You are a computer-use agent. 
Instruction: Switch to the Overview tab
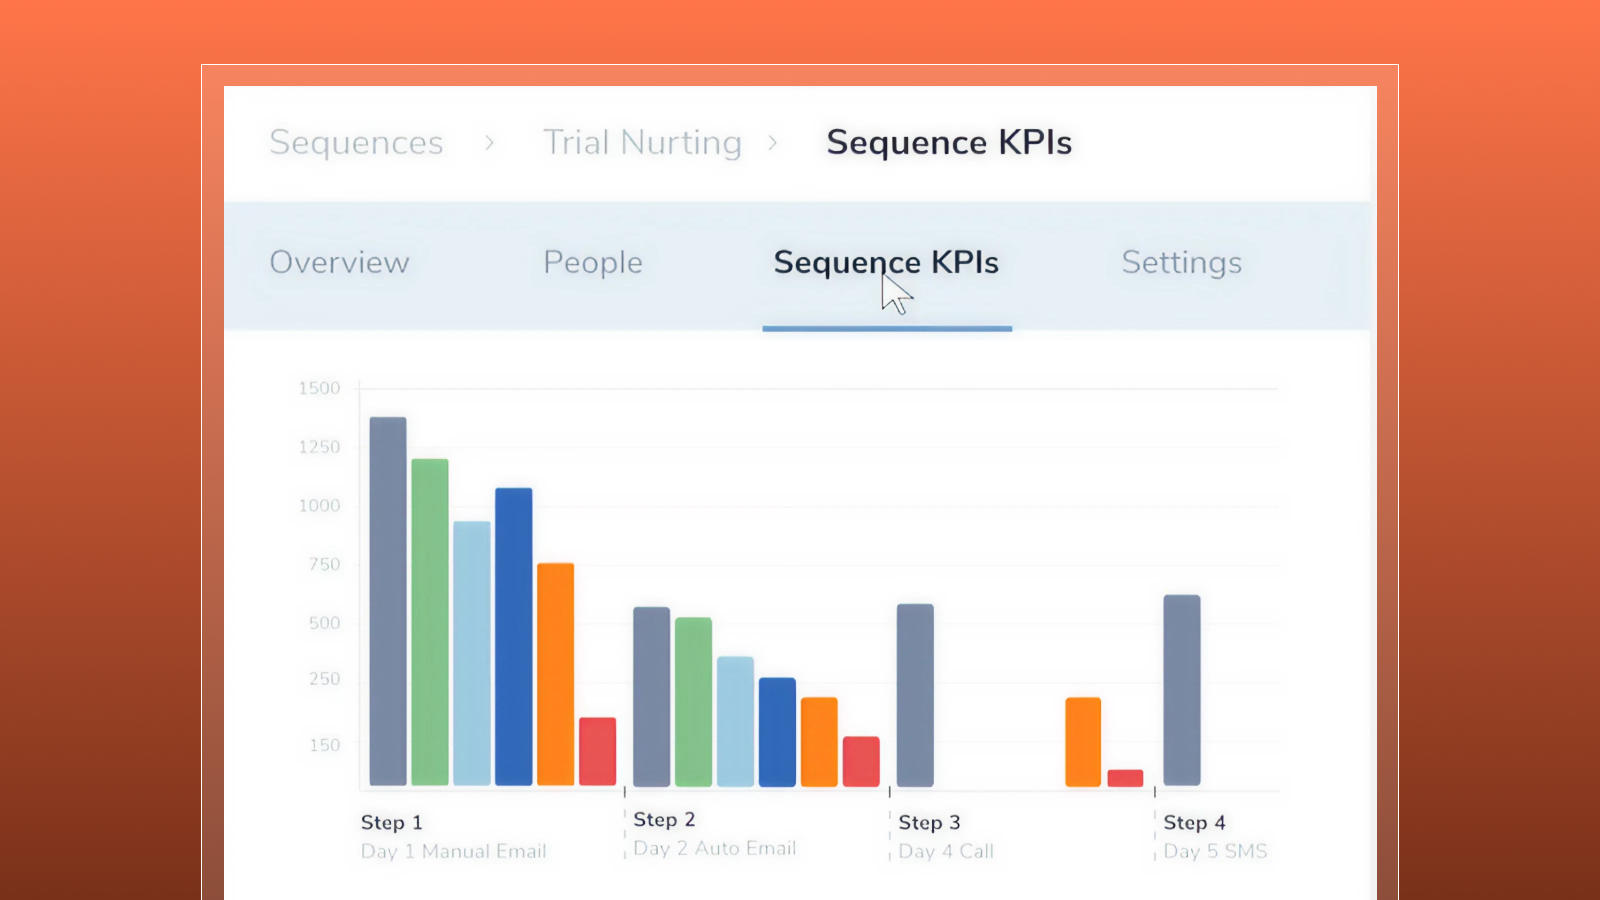(x=338, y=262)
